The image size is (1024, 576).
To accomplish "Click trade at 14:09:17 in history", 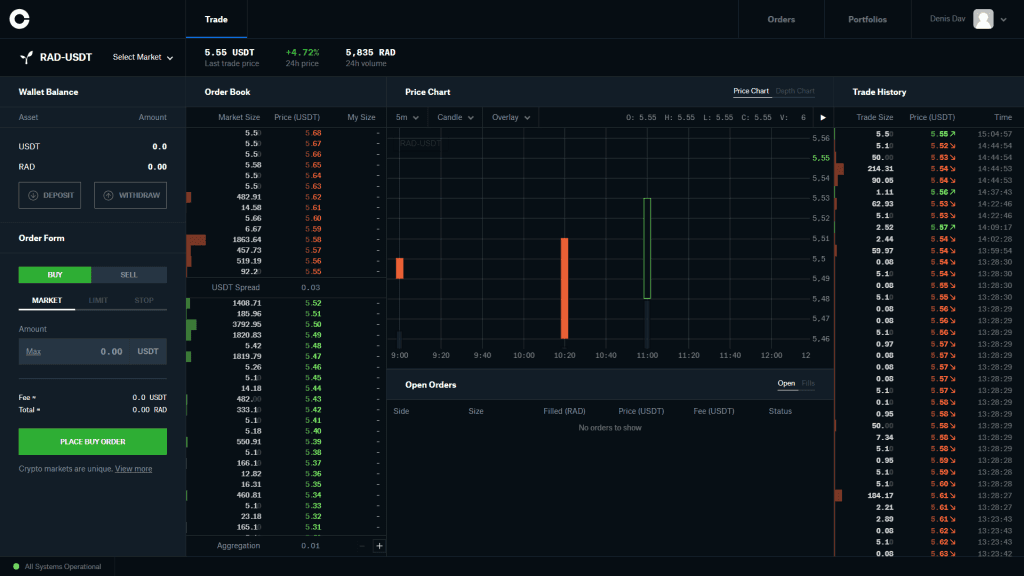I will coord(929,227).
